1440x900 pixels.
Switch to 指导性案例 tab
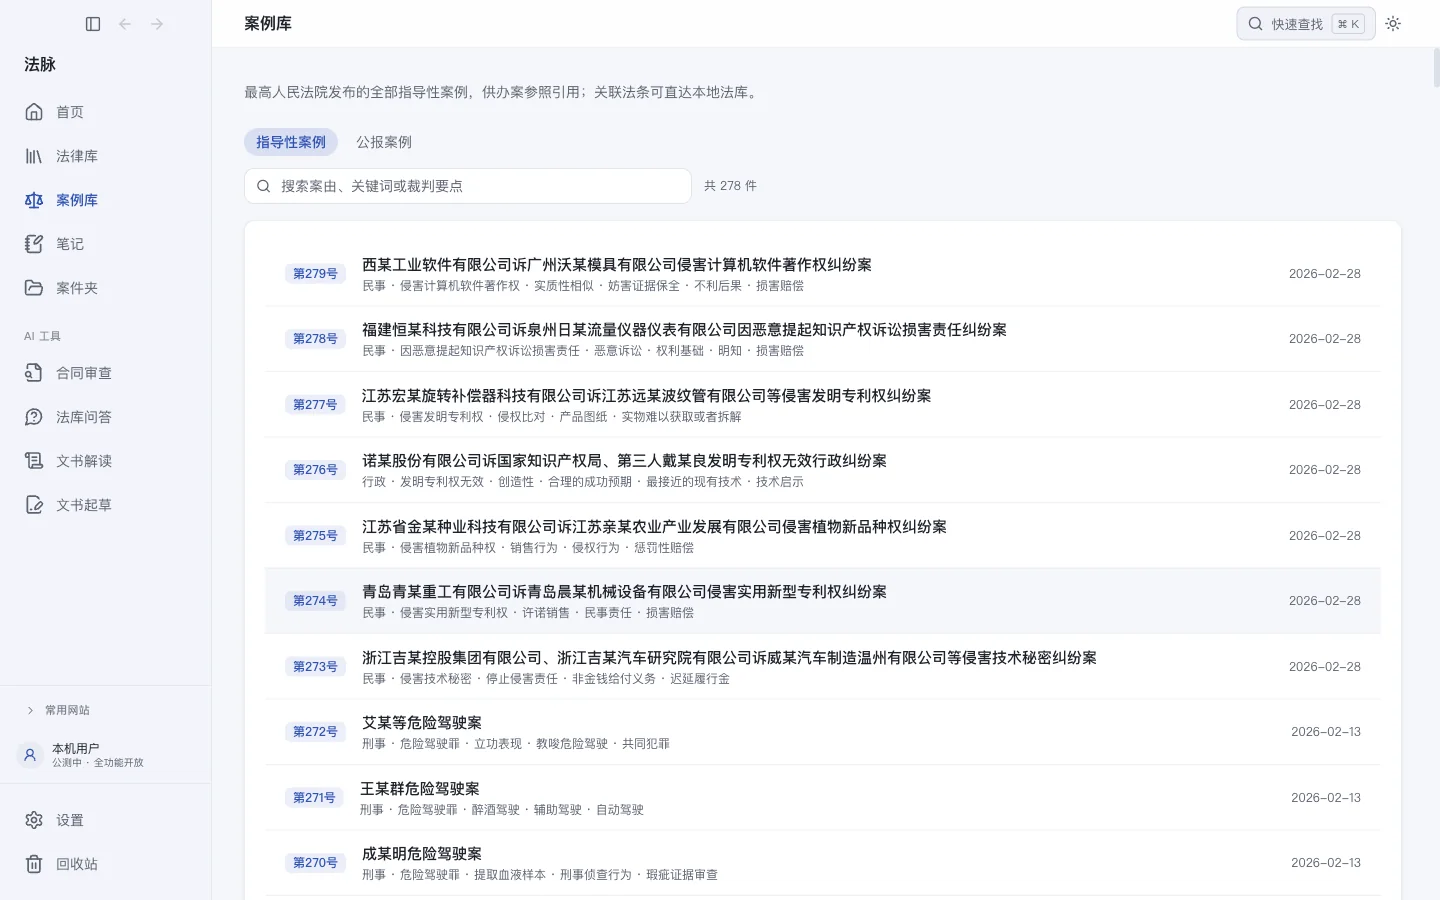291,142
